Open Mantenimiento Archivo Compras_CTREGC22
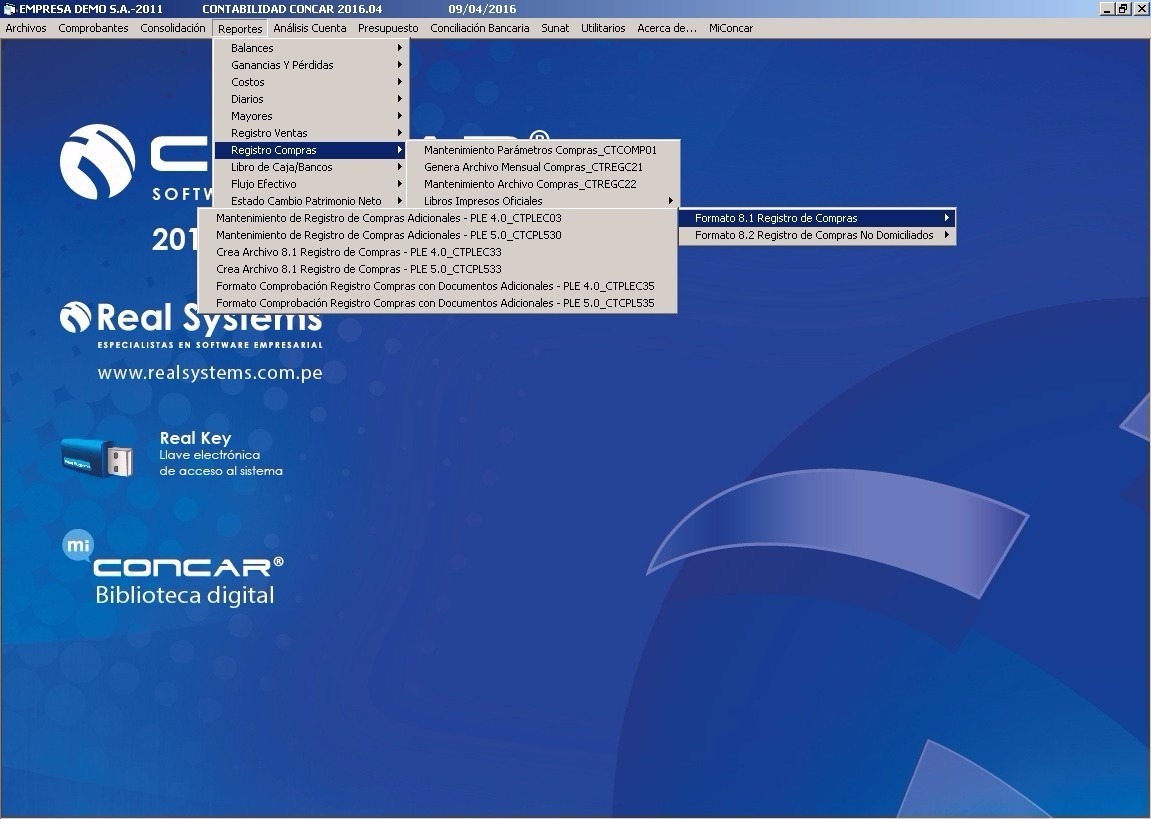The height and width of the screenshot is (819, 1151). coord(543,183)
